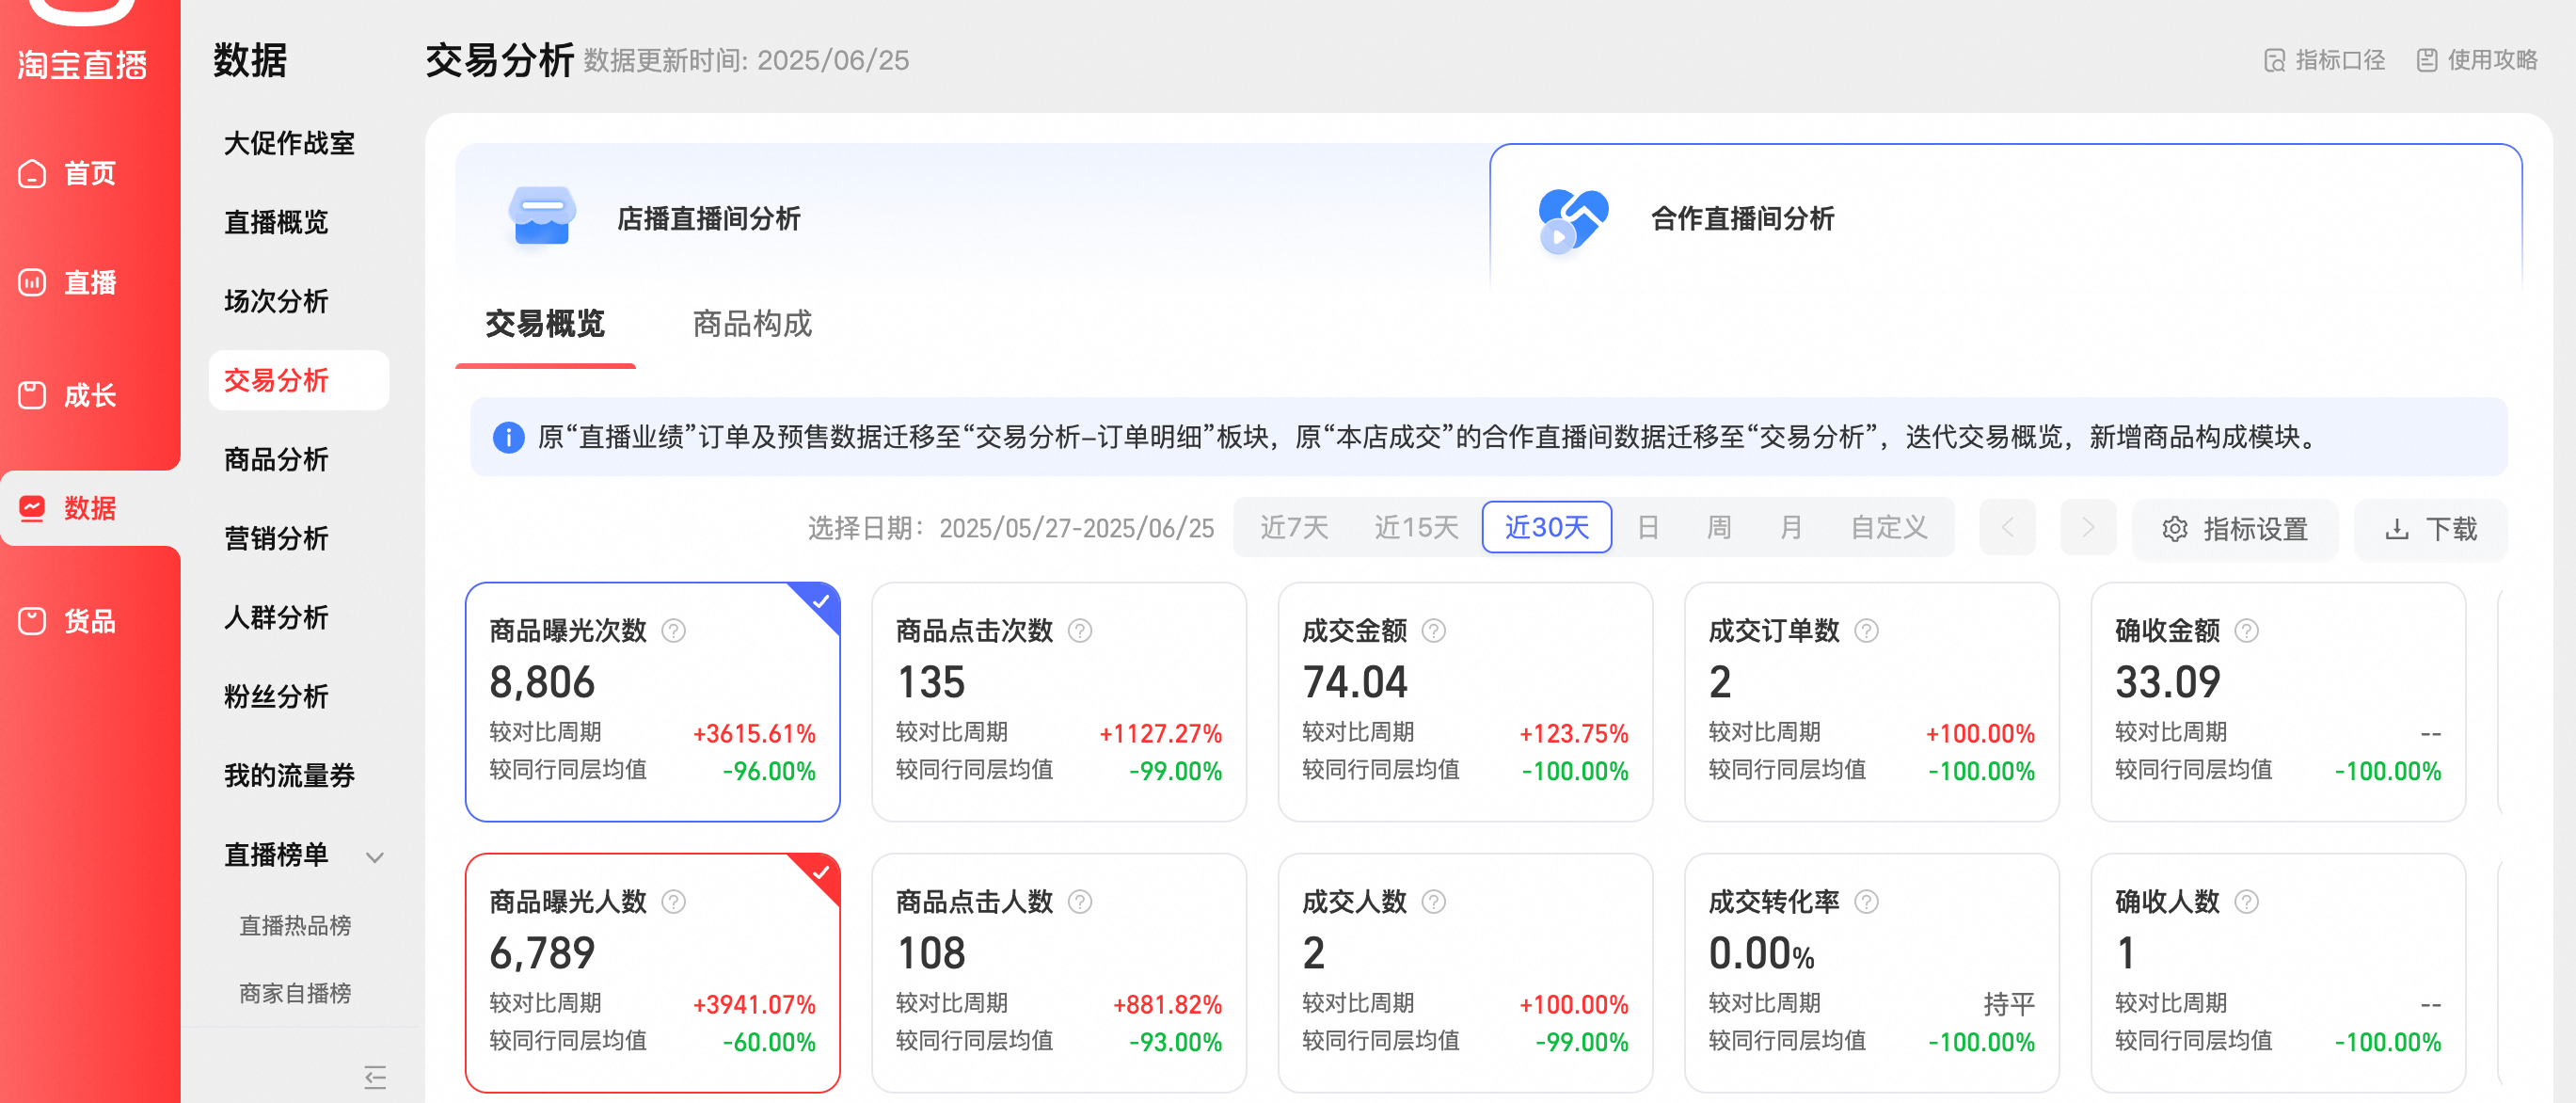
Task: Click the help icon next to 商品曝光次数
Action: [x=674, y=631]
